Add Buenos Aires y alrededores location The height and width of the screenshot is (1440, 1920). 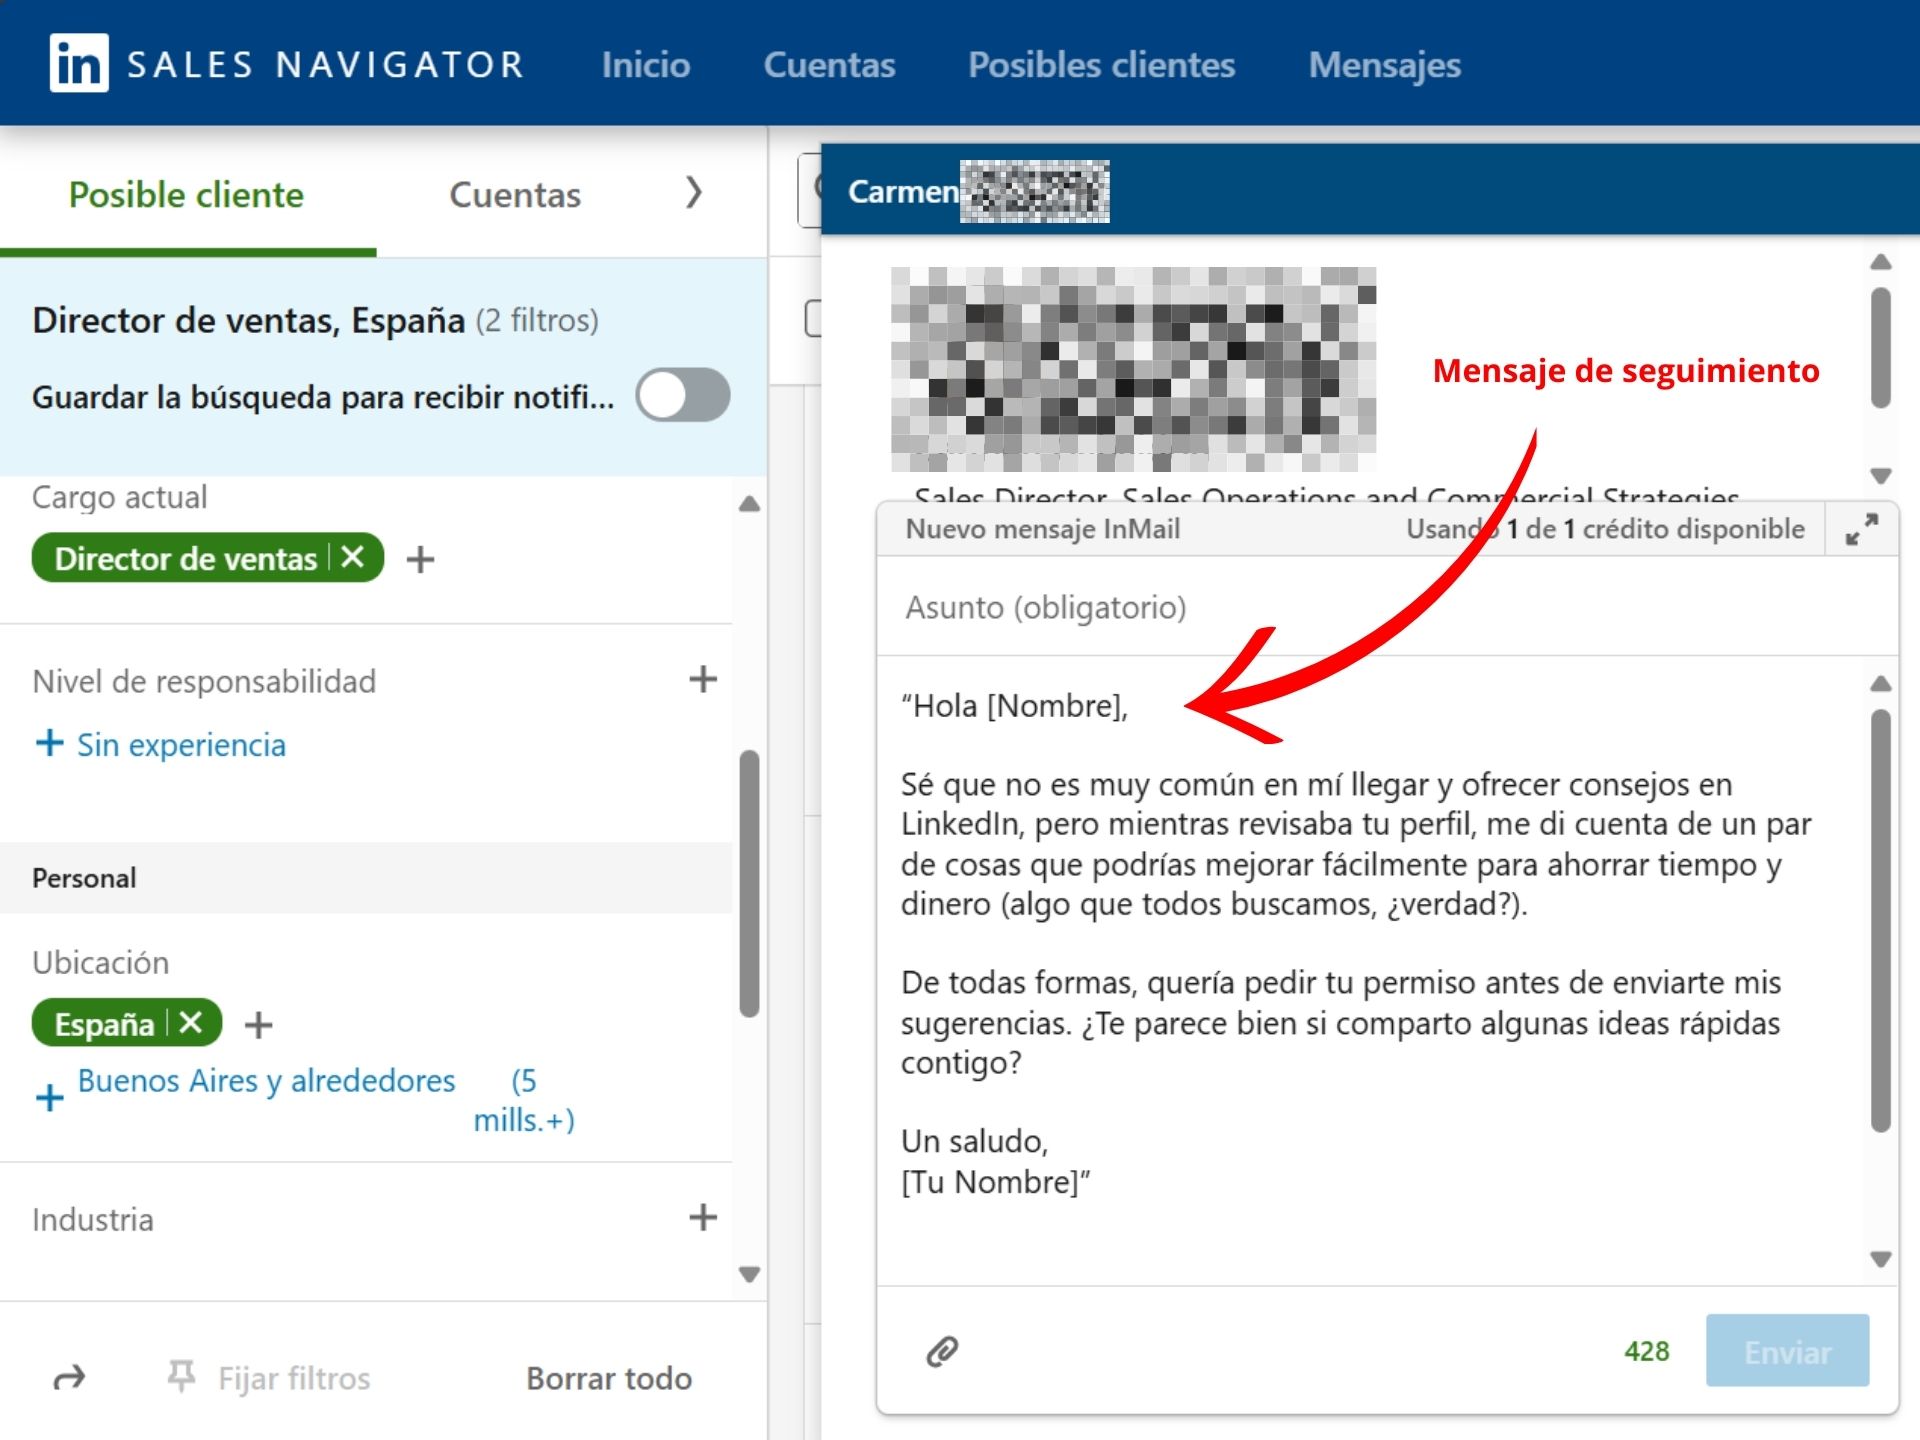(306, 1099)
